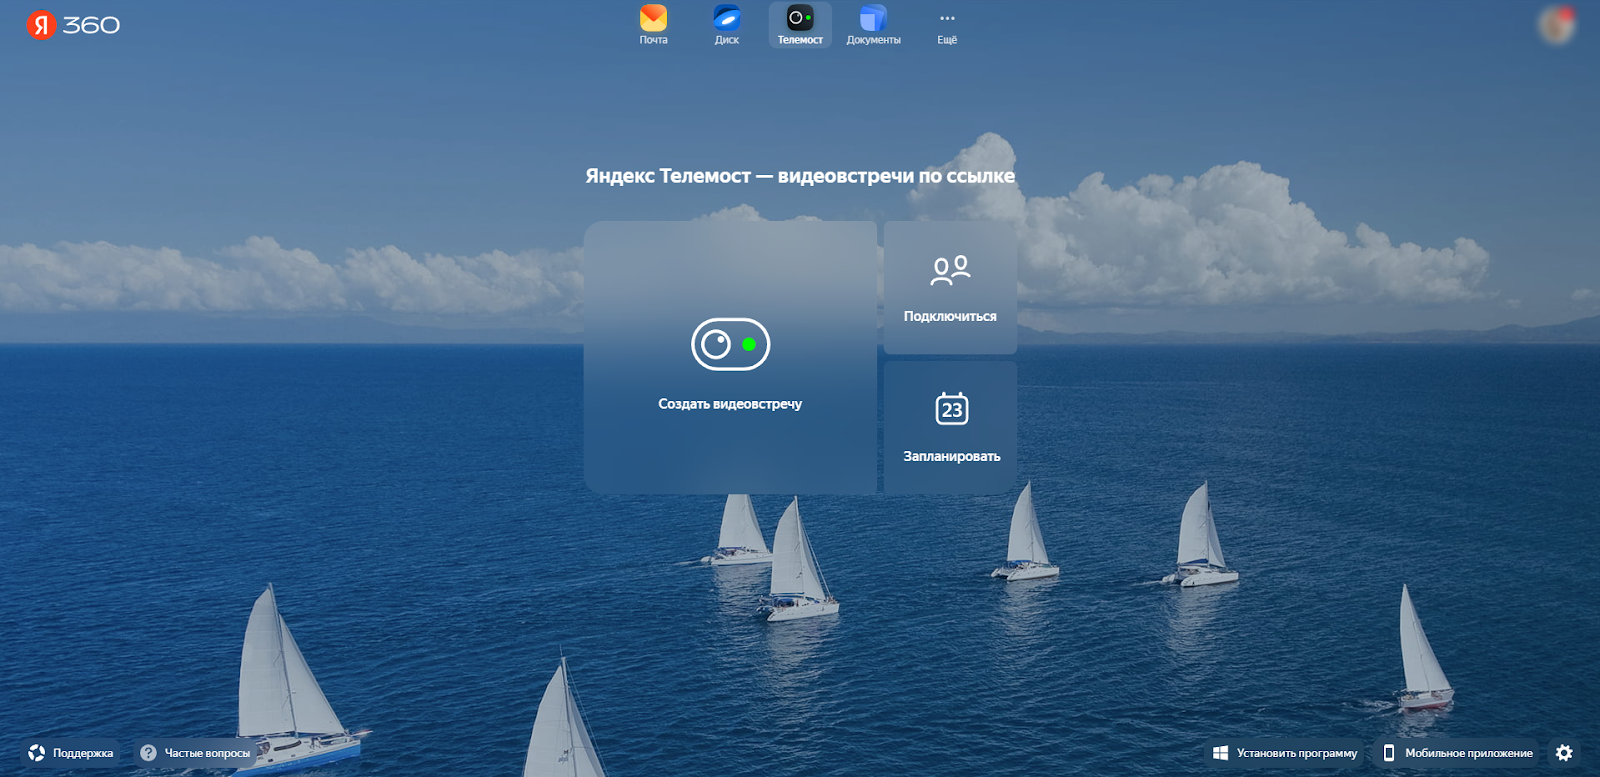Open Почта mail service
This screenshot has height=777, width=1600.
tap(653, 25)
